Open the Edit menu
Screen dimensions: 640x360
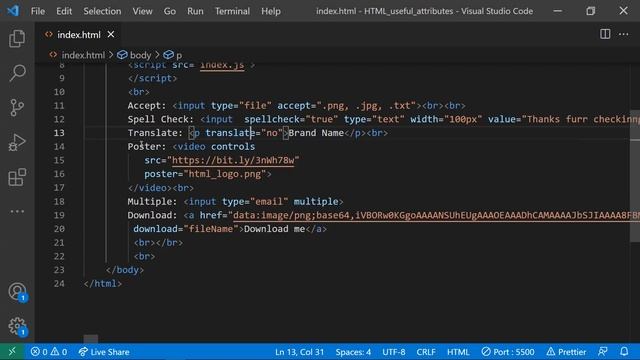[64, 11]
